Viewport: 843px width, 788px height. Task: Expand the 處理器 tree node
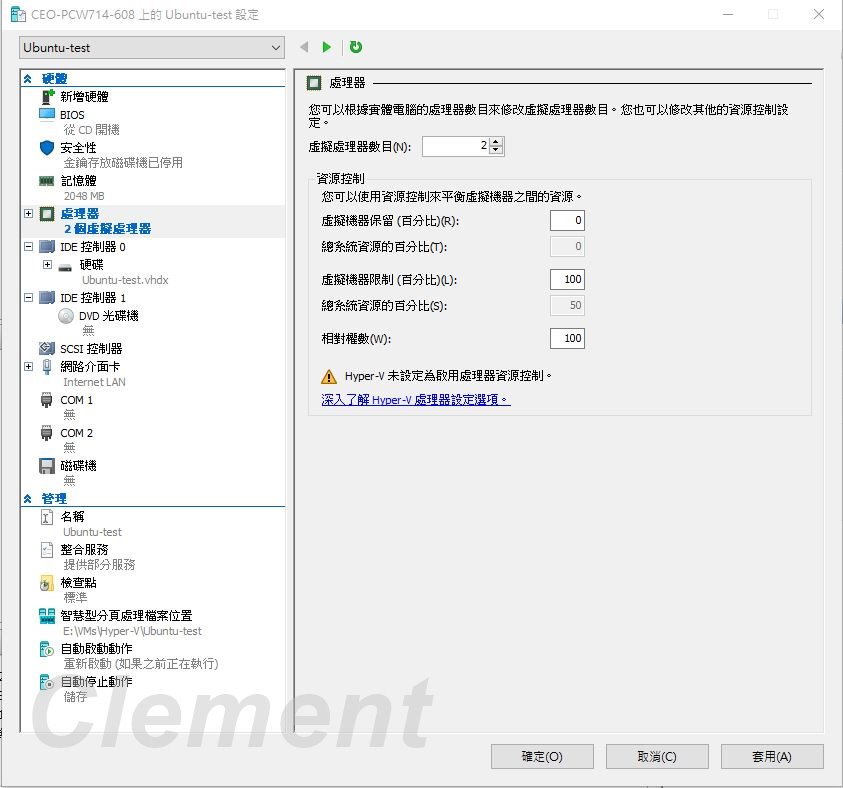[28, 214]
